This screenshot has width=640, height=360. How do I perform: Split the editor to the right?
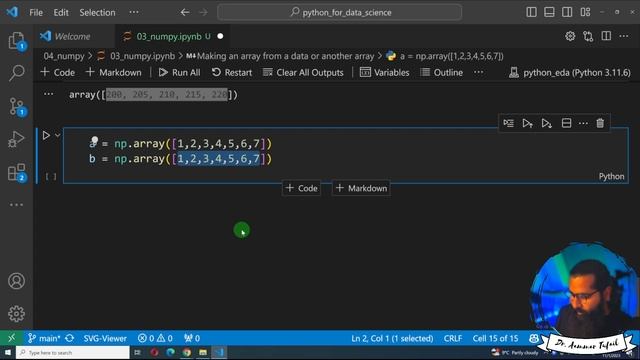pos(606,36)
